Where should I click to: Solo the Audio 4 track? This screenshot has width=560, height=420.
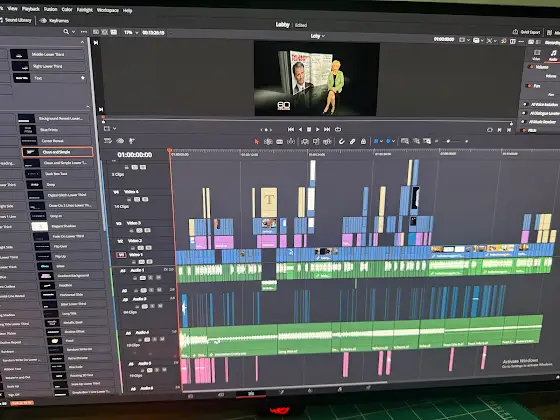click(x=155, y=339)
